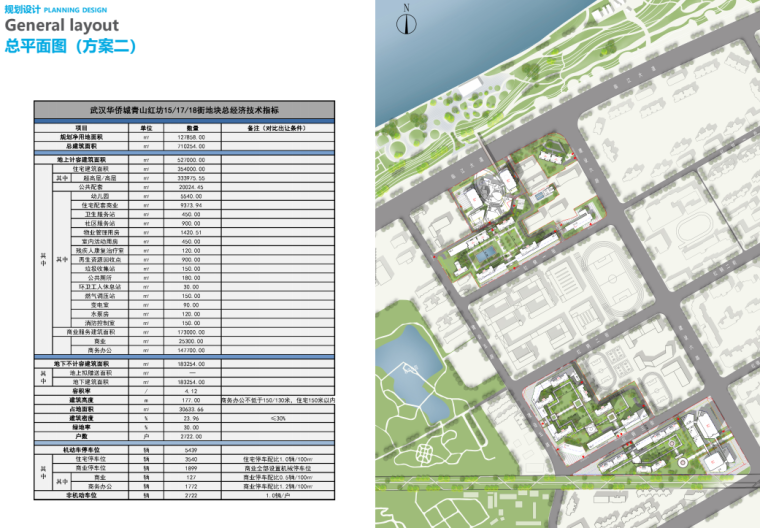Select the "总平面图（方案二）" title

(70, 47)
